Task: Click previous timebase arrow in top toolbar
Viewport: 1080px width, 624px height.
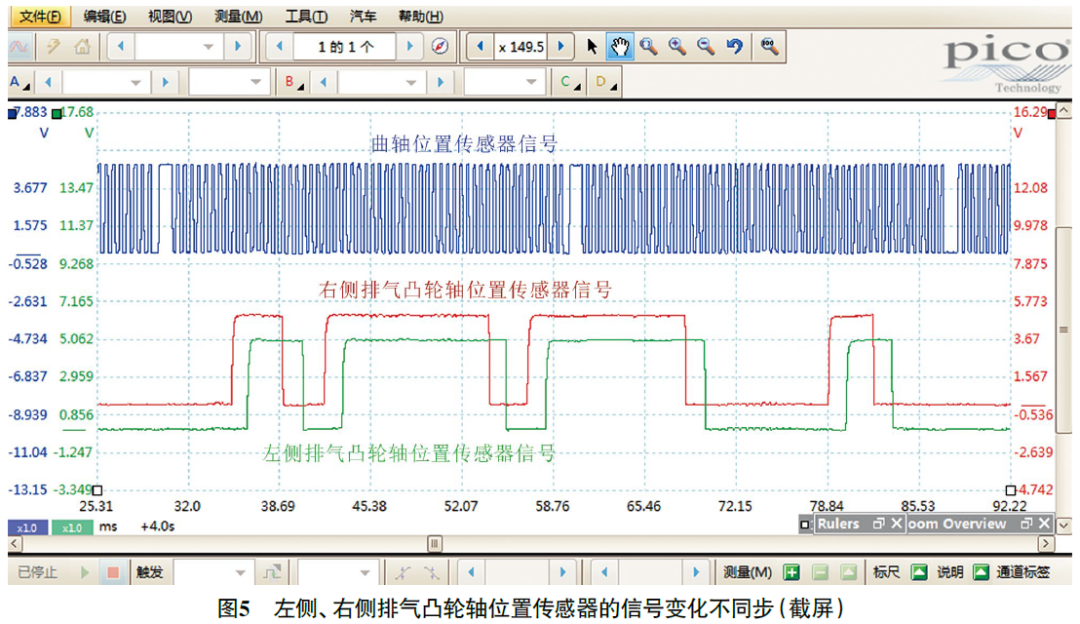Action: (x=121, y=47)
